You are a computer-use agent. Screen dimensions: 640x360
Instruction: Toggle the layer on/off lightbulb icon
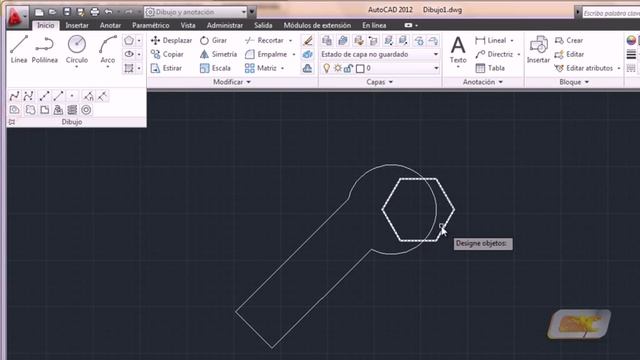pos(327,68)
